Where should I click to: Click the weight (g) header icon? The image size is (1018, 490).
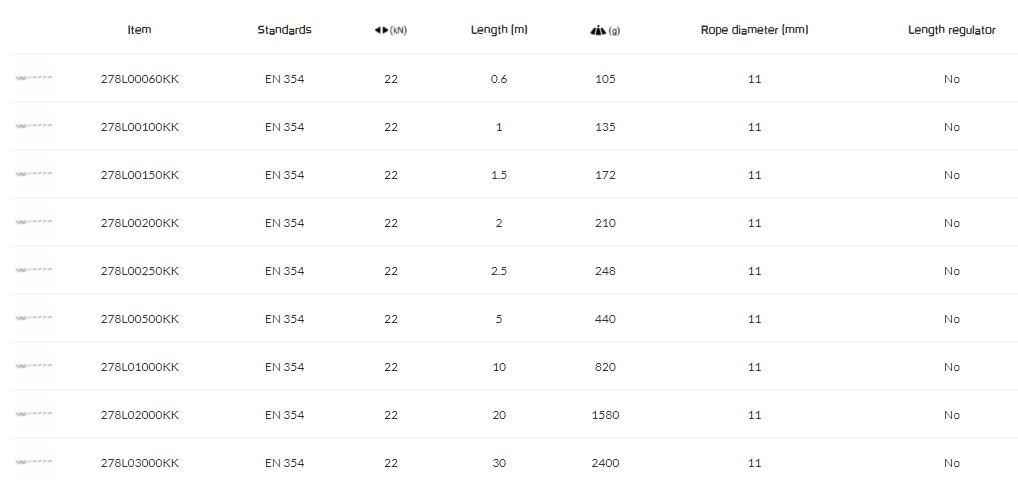598,30
